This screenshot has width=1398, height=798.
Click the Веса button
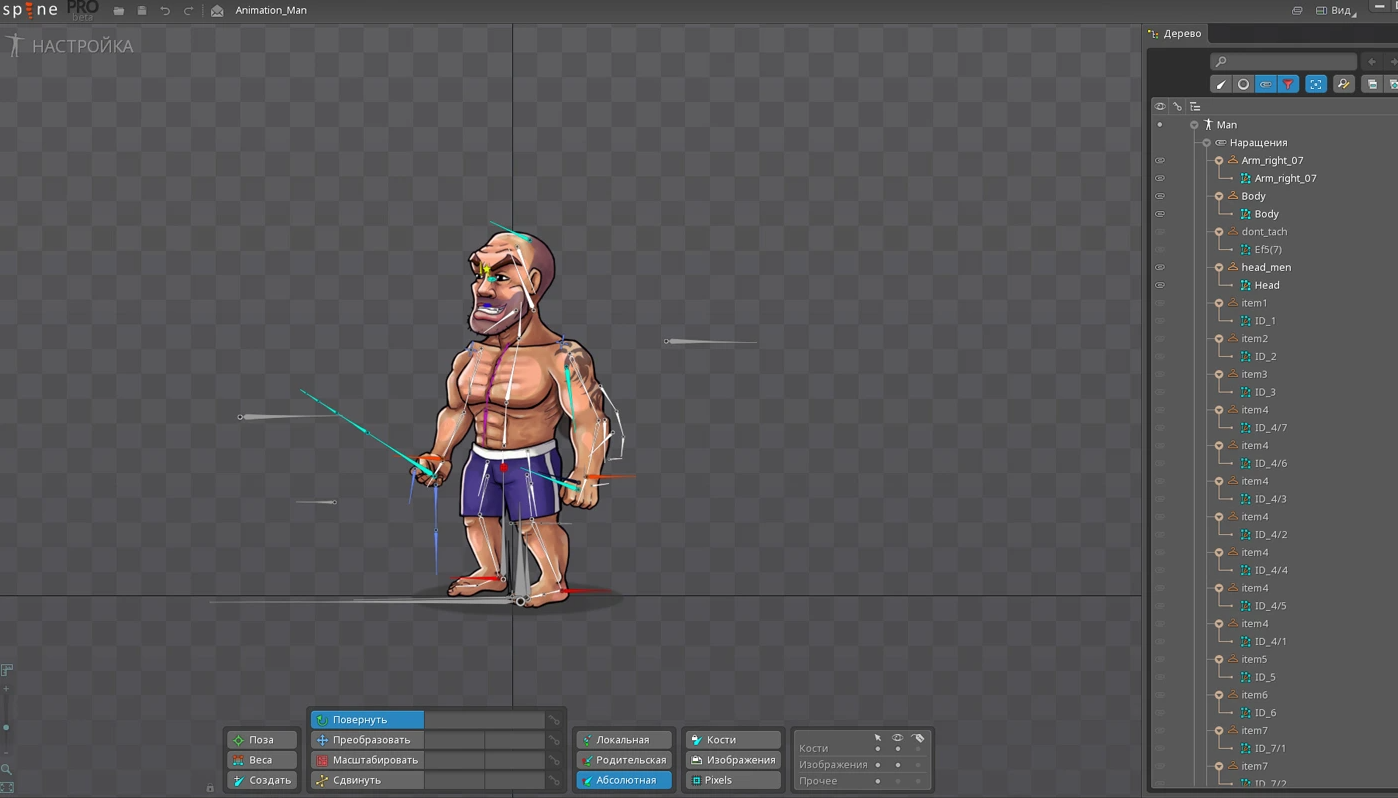[x=261, y=760]
